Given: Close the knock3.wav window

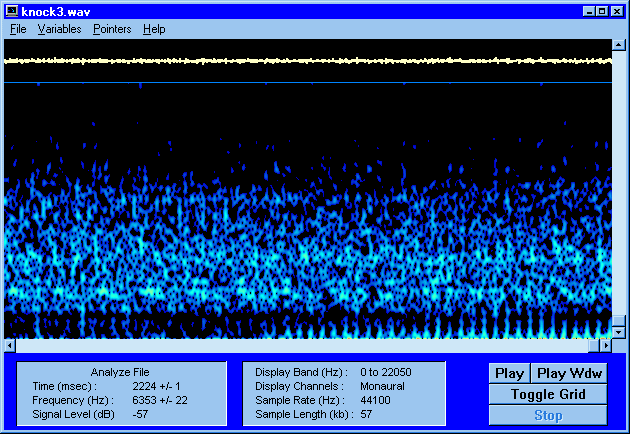Looking at the screenshot, I should pyautogui.click(x=616, y=12).
